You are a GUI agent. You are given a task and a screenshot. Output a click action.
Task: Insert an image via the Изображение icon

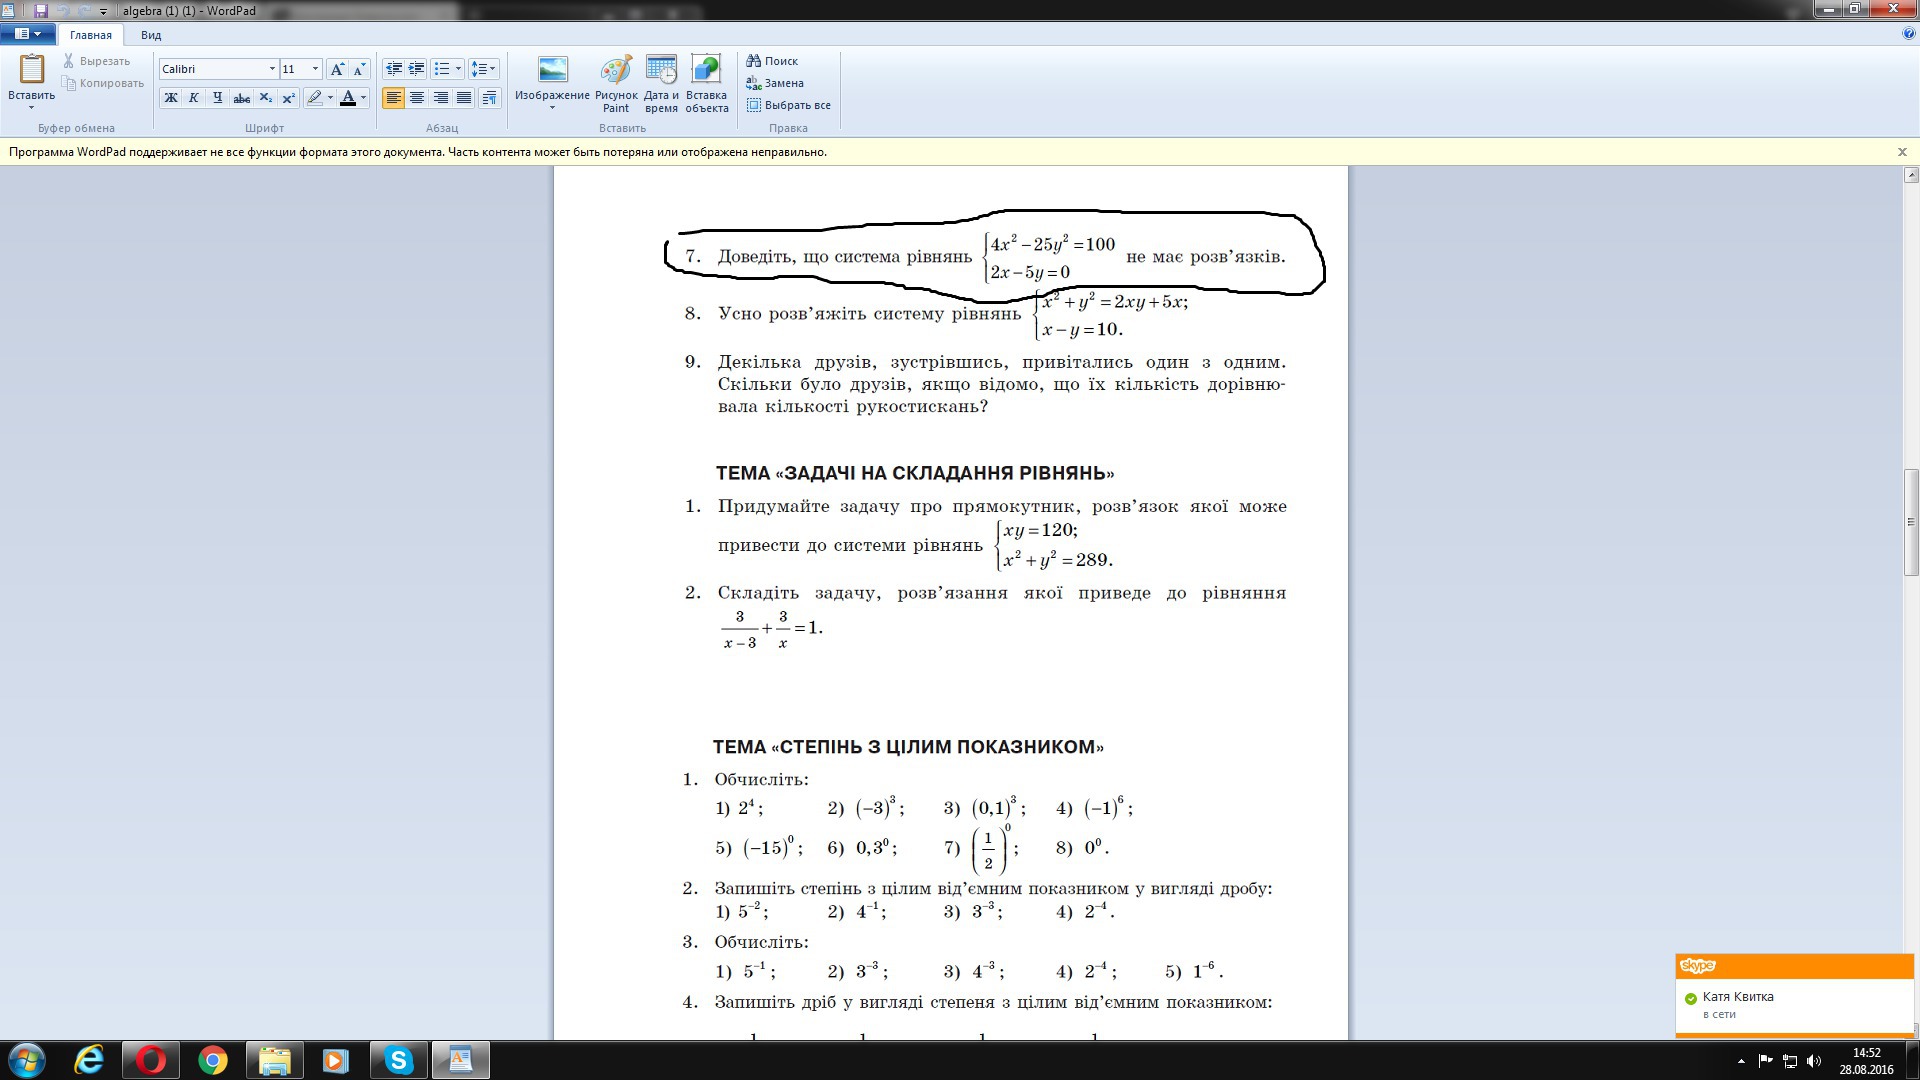coord(552,70)
